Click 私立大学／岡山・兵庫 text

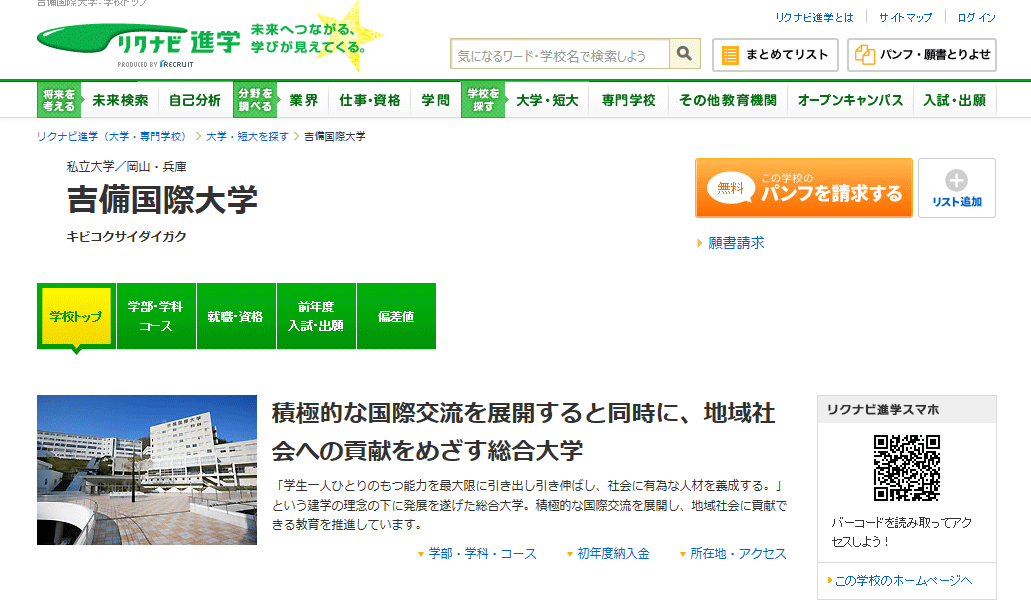click(126, 167)
